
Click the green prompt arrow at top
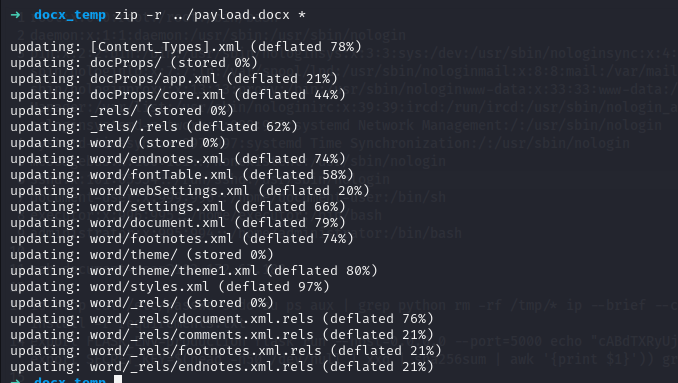[16, 15]
